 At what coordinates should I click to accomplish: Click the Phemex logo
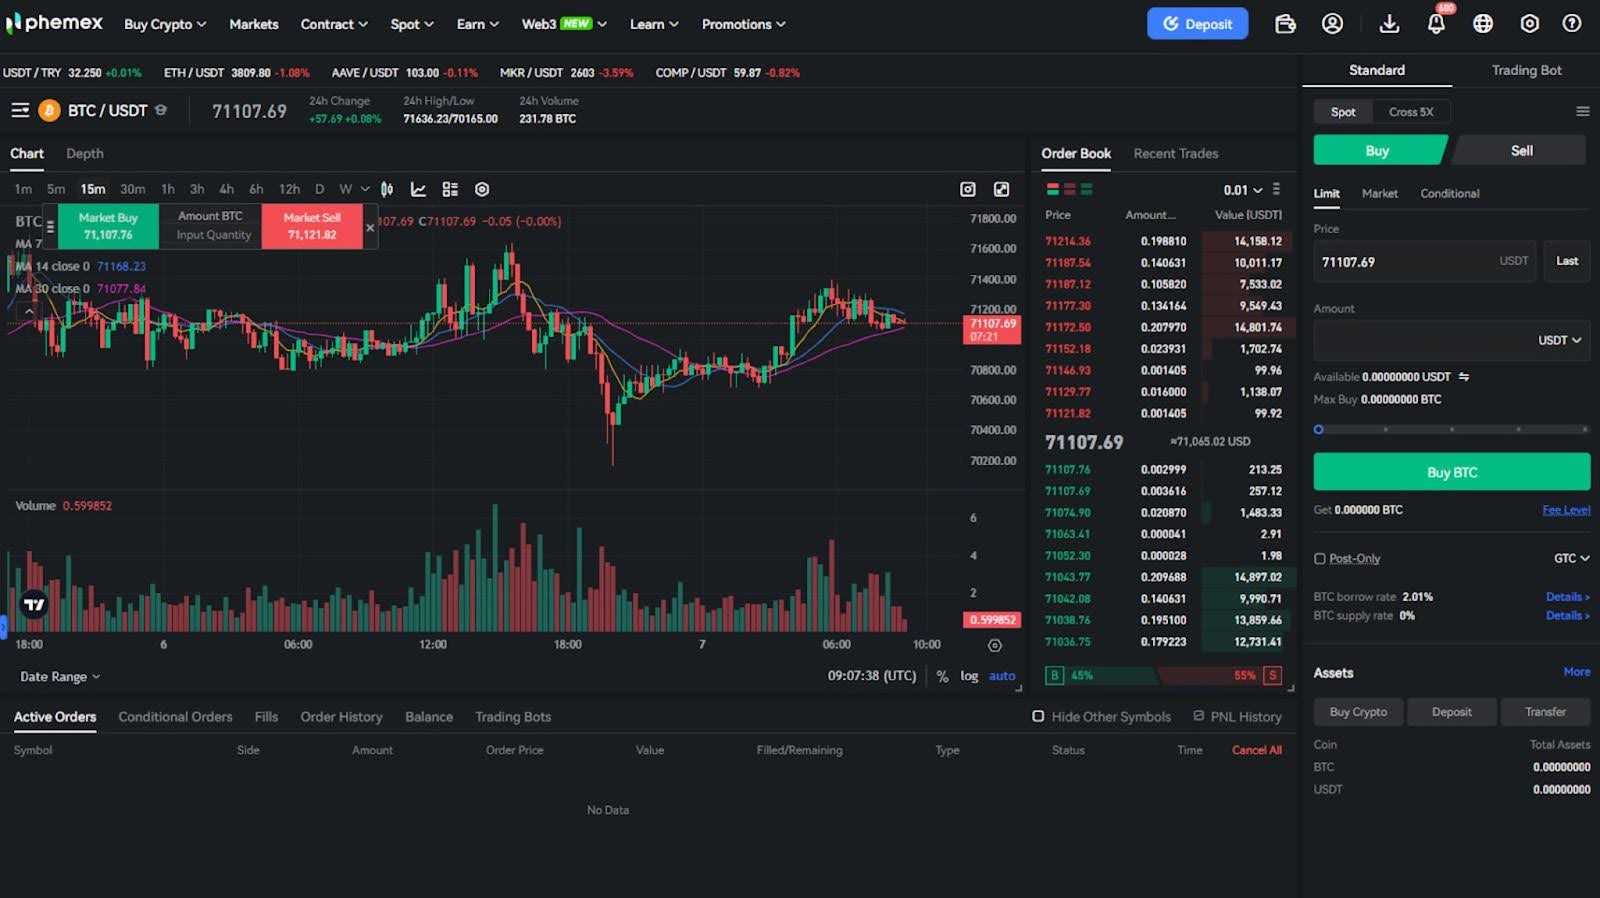tap(54, 23)
